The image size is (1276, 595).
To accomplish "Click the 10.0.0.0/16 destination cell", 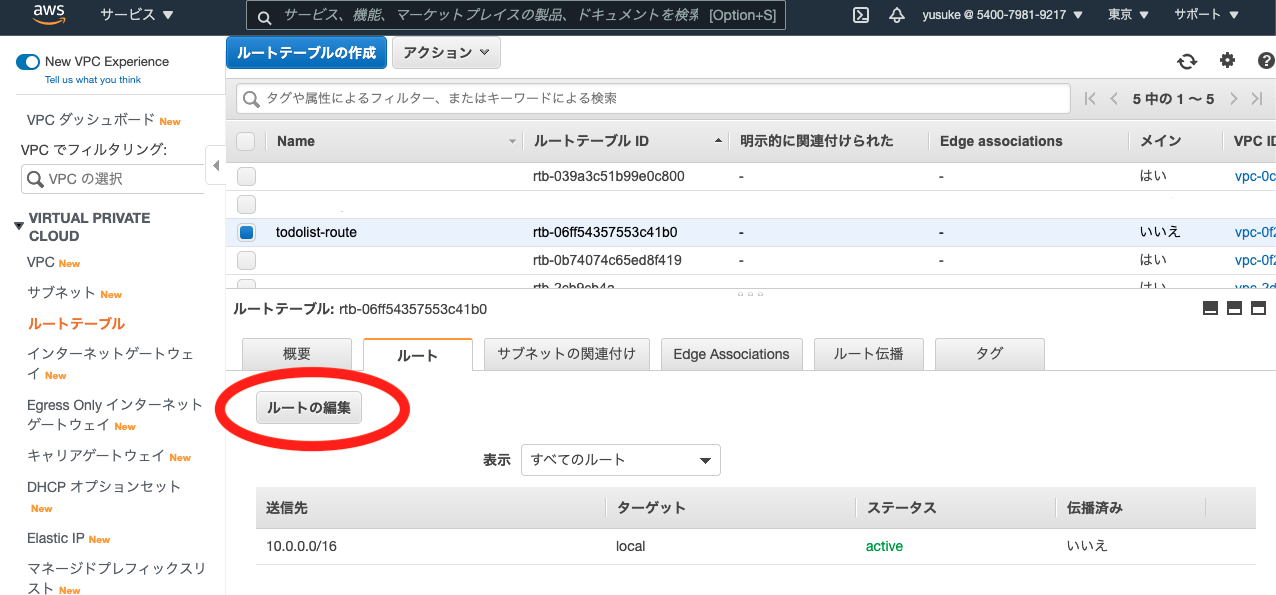I will coord(302,546).
